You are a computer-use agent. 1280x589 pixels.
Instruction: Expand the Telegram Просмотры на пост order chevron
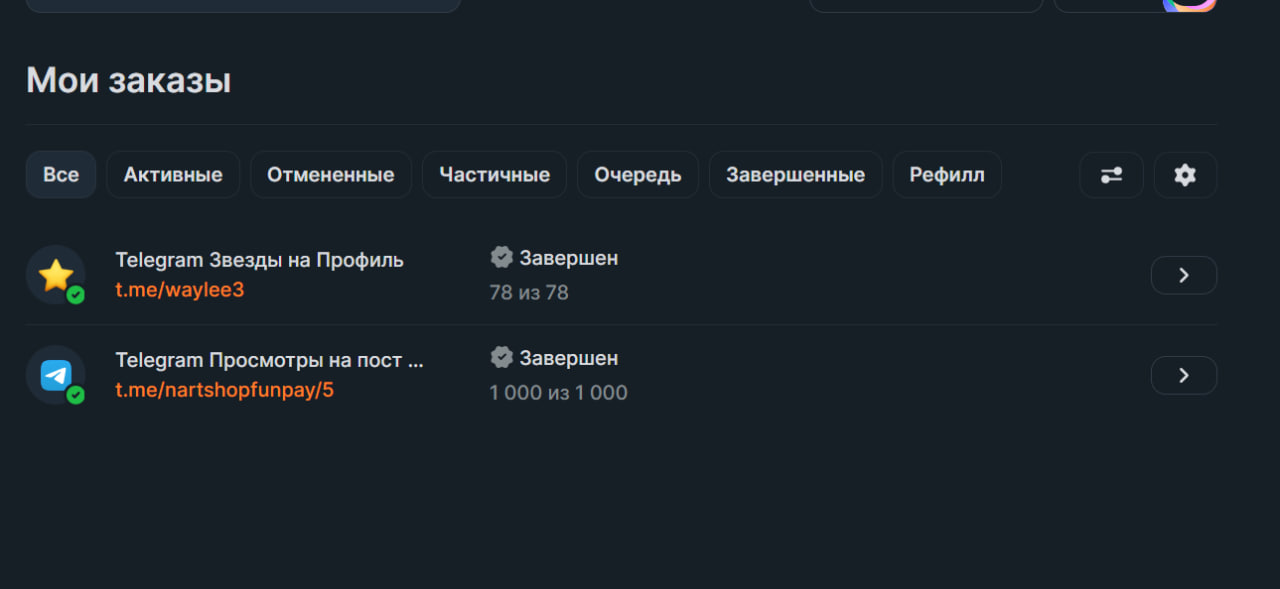[1184, 375]
